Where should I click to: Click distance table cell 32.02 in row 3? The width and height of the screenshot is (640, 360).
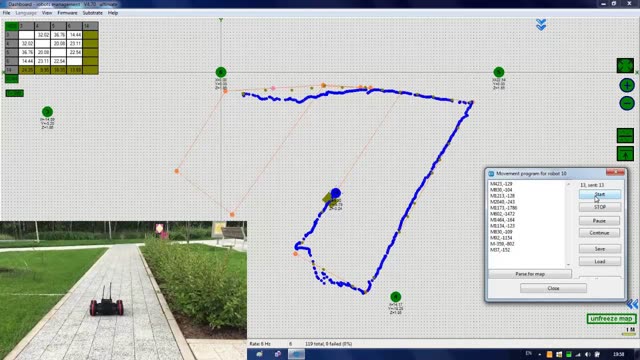coord(42,35)
